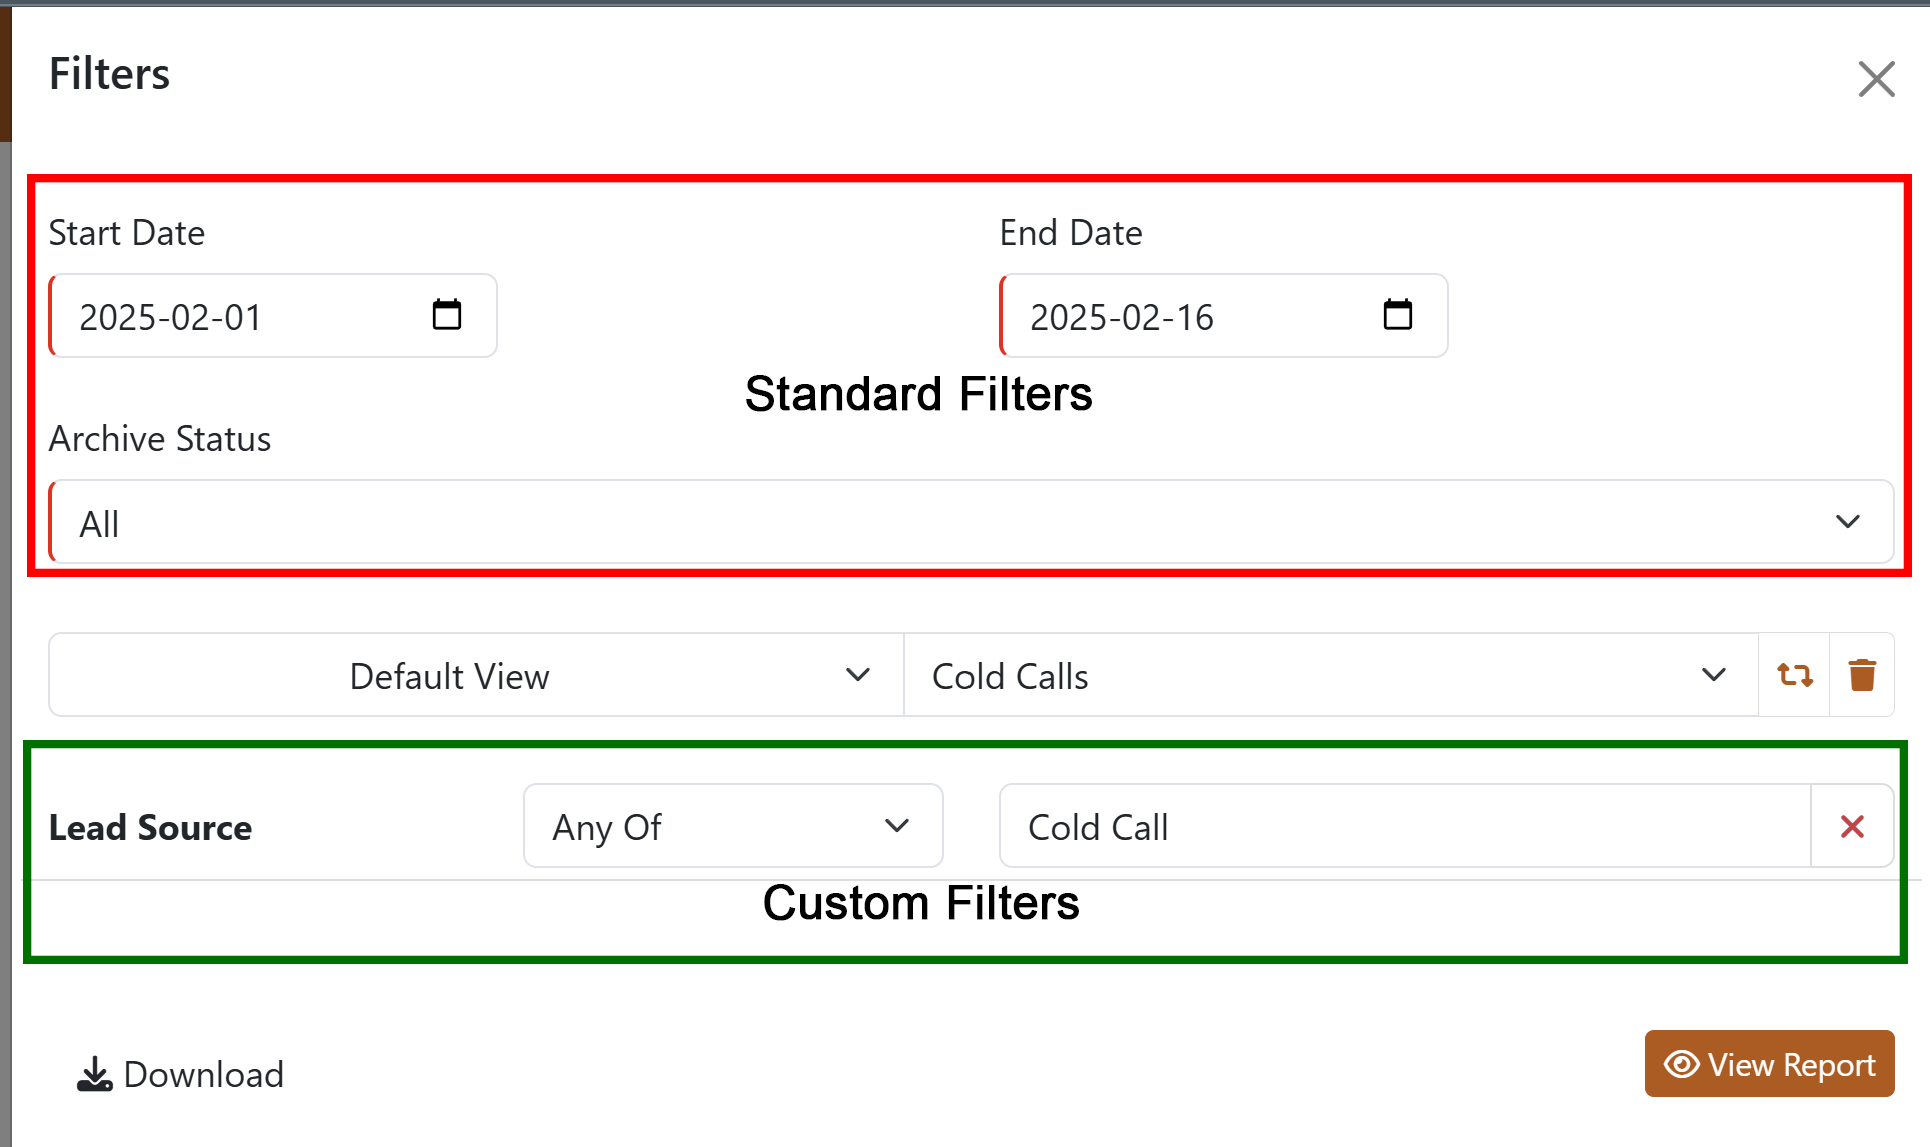Click the Archive Status label
The width and height of the screenshot is (1930, 1147).
(x=160, y=439)
